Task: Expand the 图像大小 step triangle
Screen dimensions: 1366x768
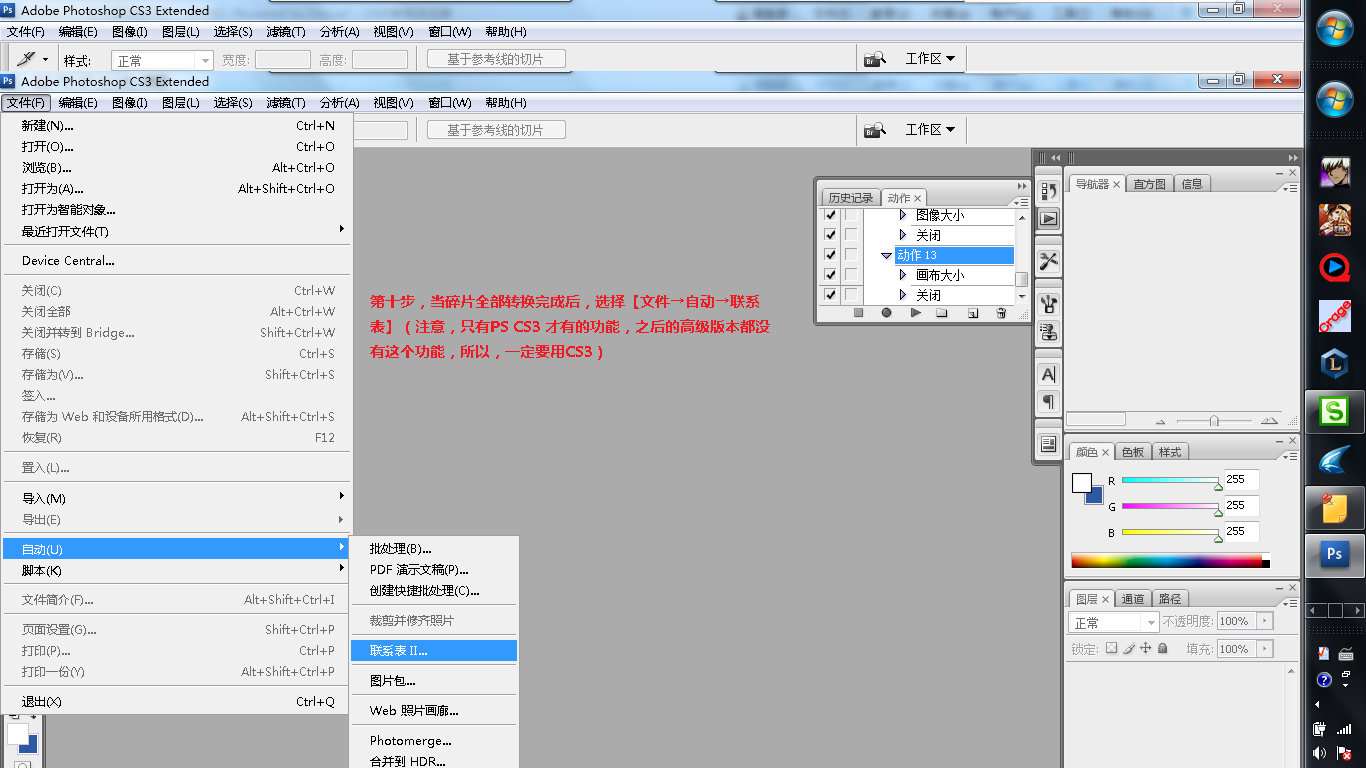Action: click(903, 215)
